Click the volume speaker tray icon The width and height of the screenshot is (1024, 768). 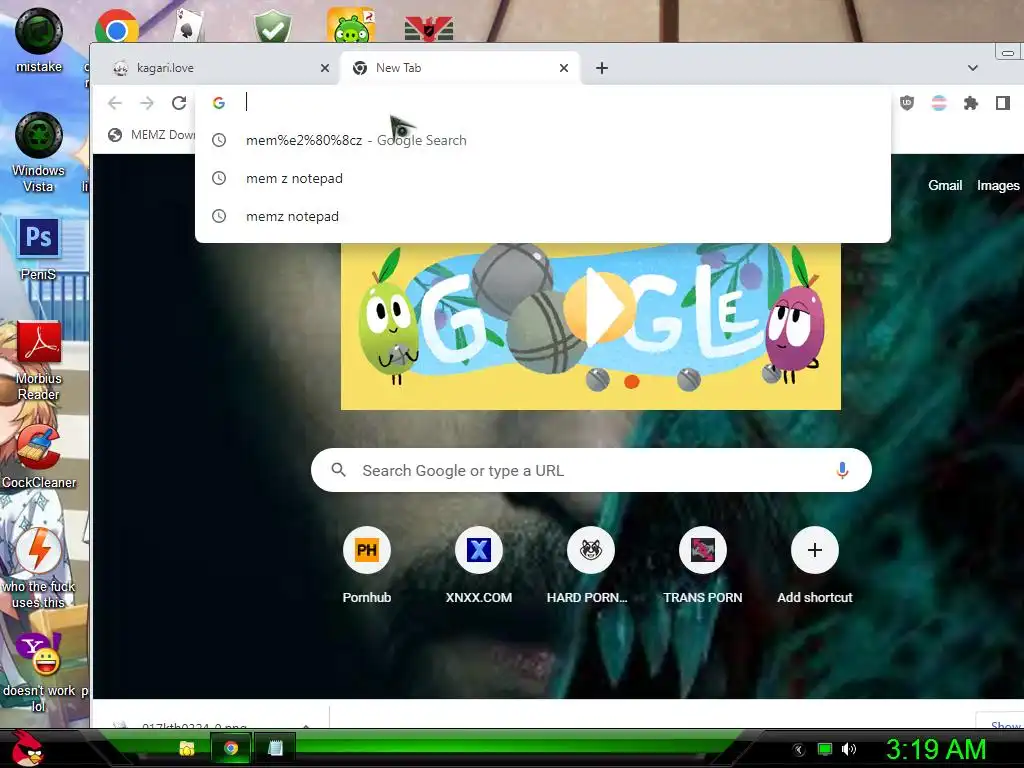click(849, 749)
